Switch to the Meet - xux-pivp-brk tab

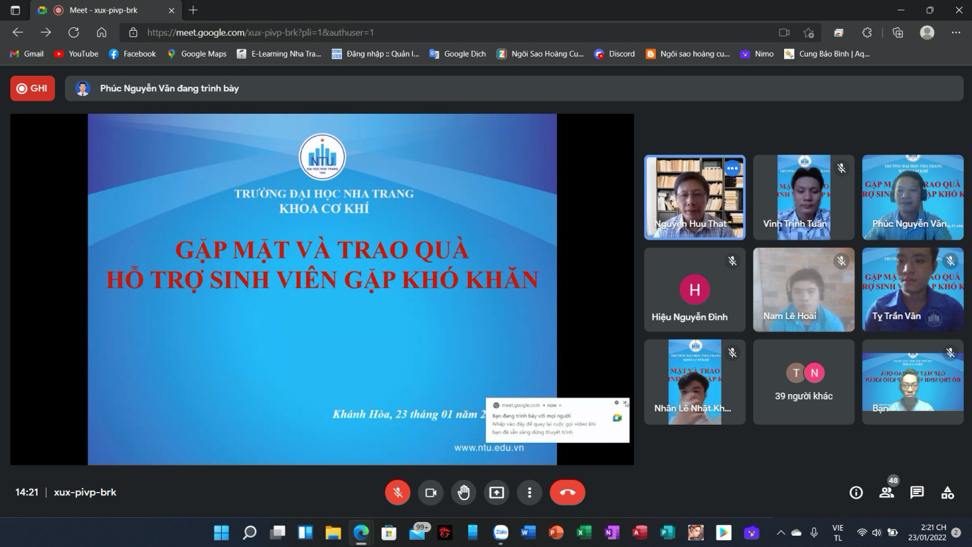(x=103, y=10)
